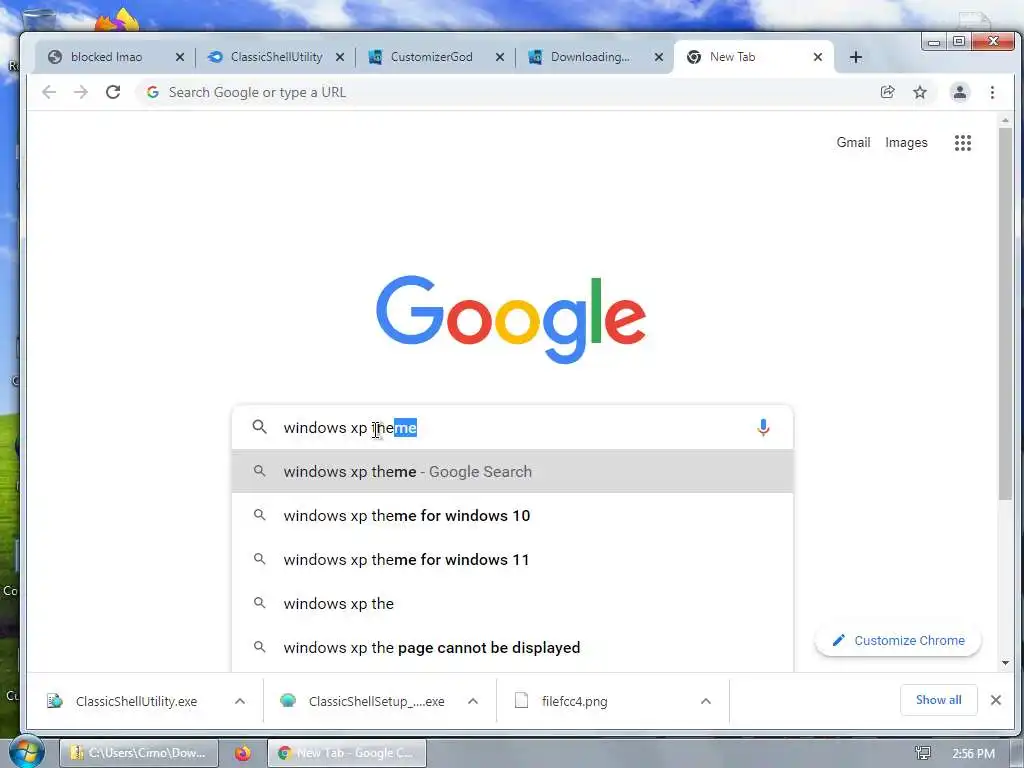
Task: Open the Chrome profile avatar
Action: tap(959, 92)
